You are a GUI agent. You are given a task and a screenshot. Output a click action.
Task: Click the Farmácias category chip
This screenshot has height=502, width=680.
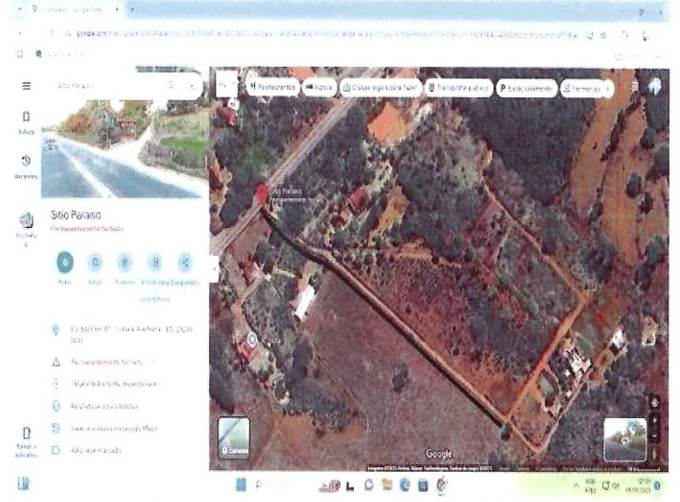[587, 87]
